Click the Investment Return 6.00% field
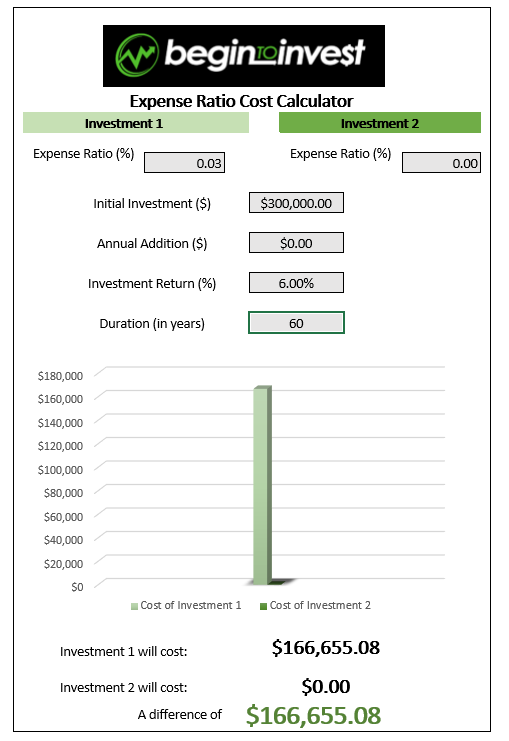This screenshot has height=741, width=509. [x=296, y=283]
